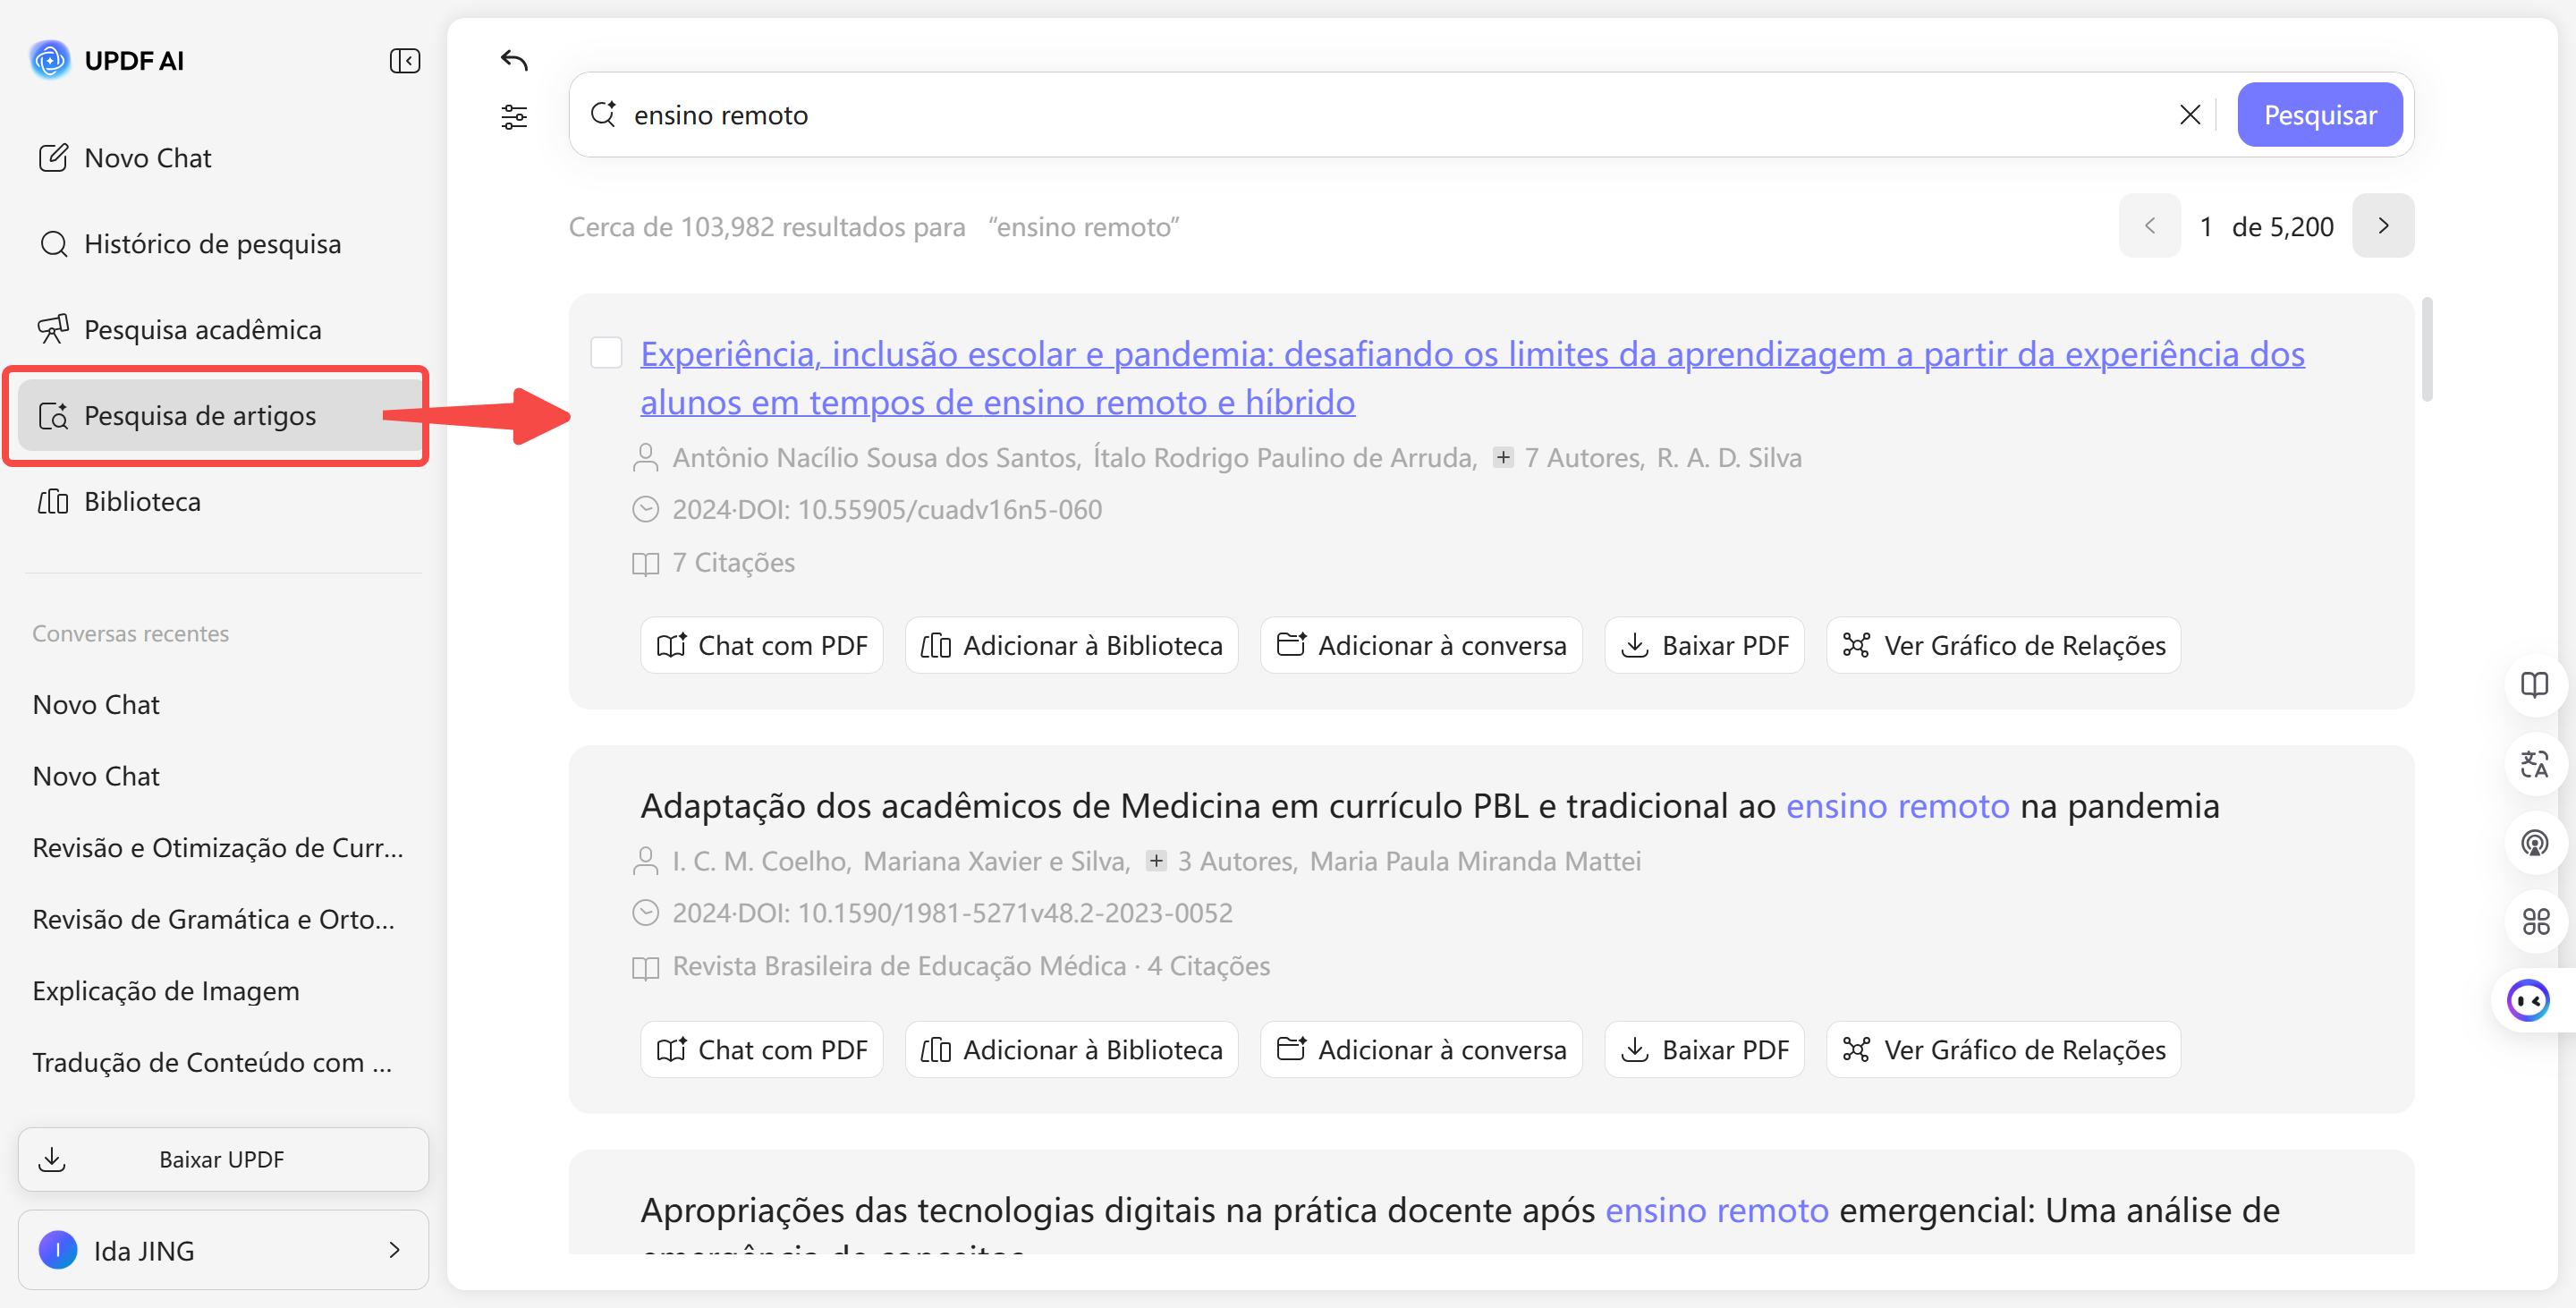Open Biblioteca section

[x=222, y=501]
